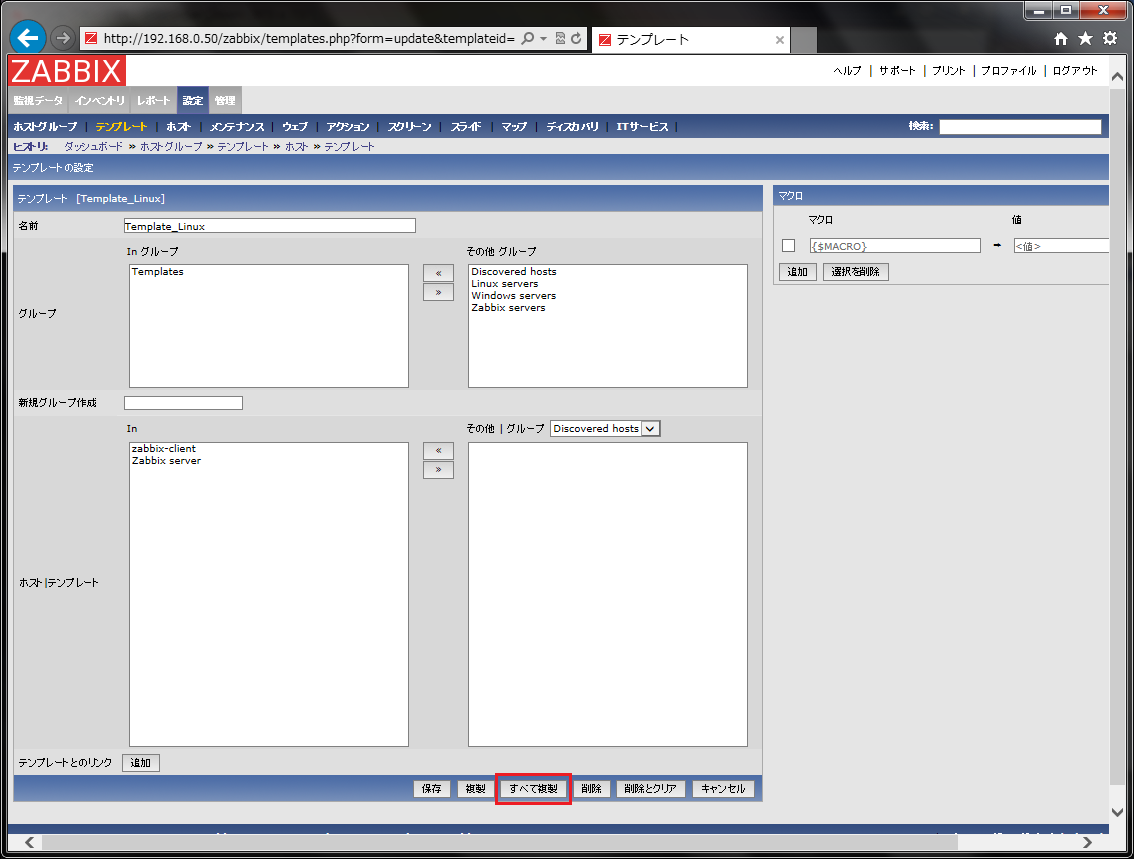Go to the 管理 tab
Viewport: 1134px width, 859px height.
tap(225, 101)
